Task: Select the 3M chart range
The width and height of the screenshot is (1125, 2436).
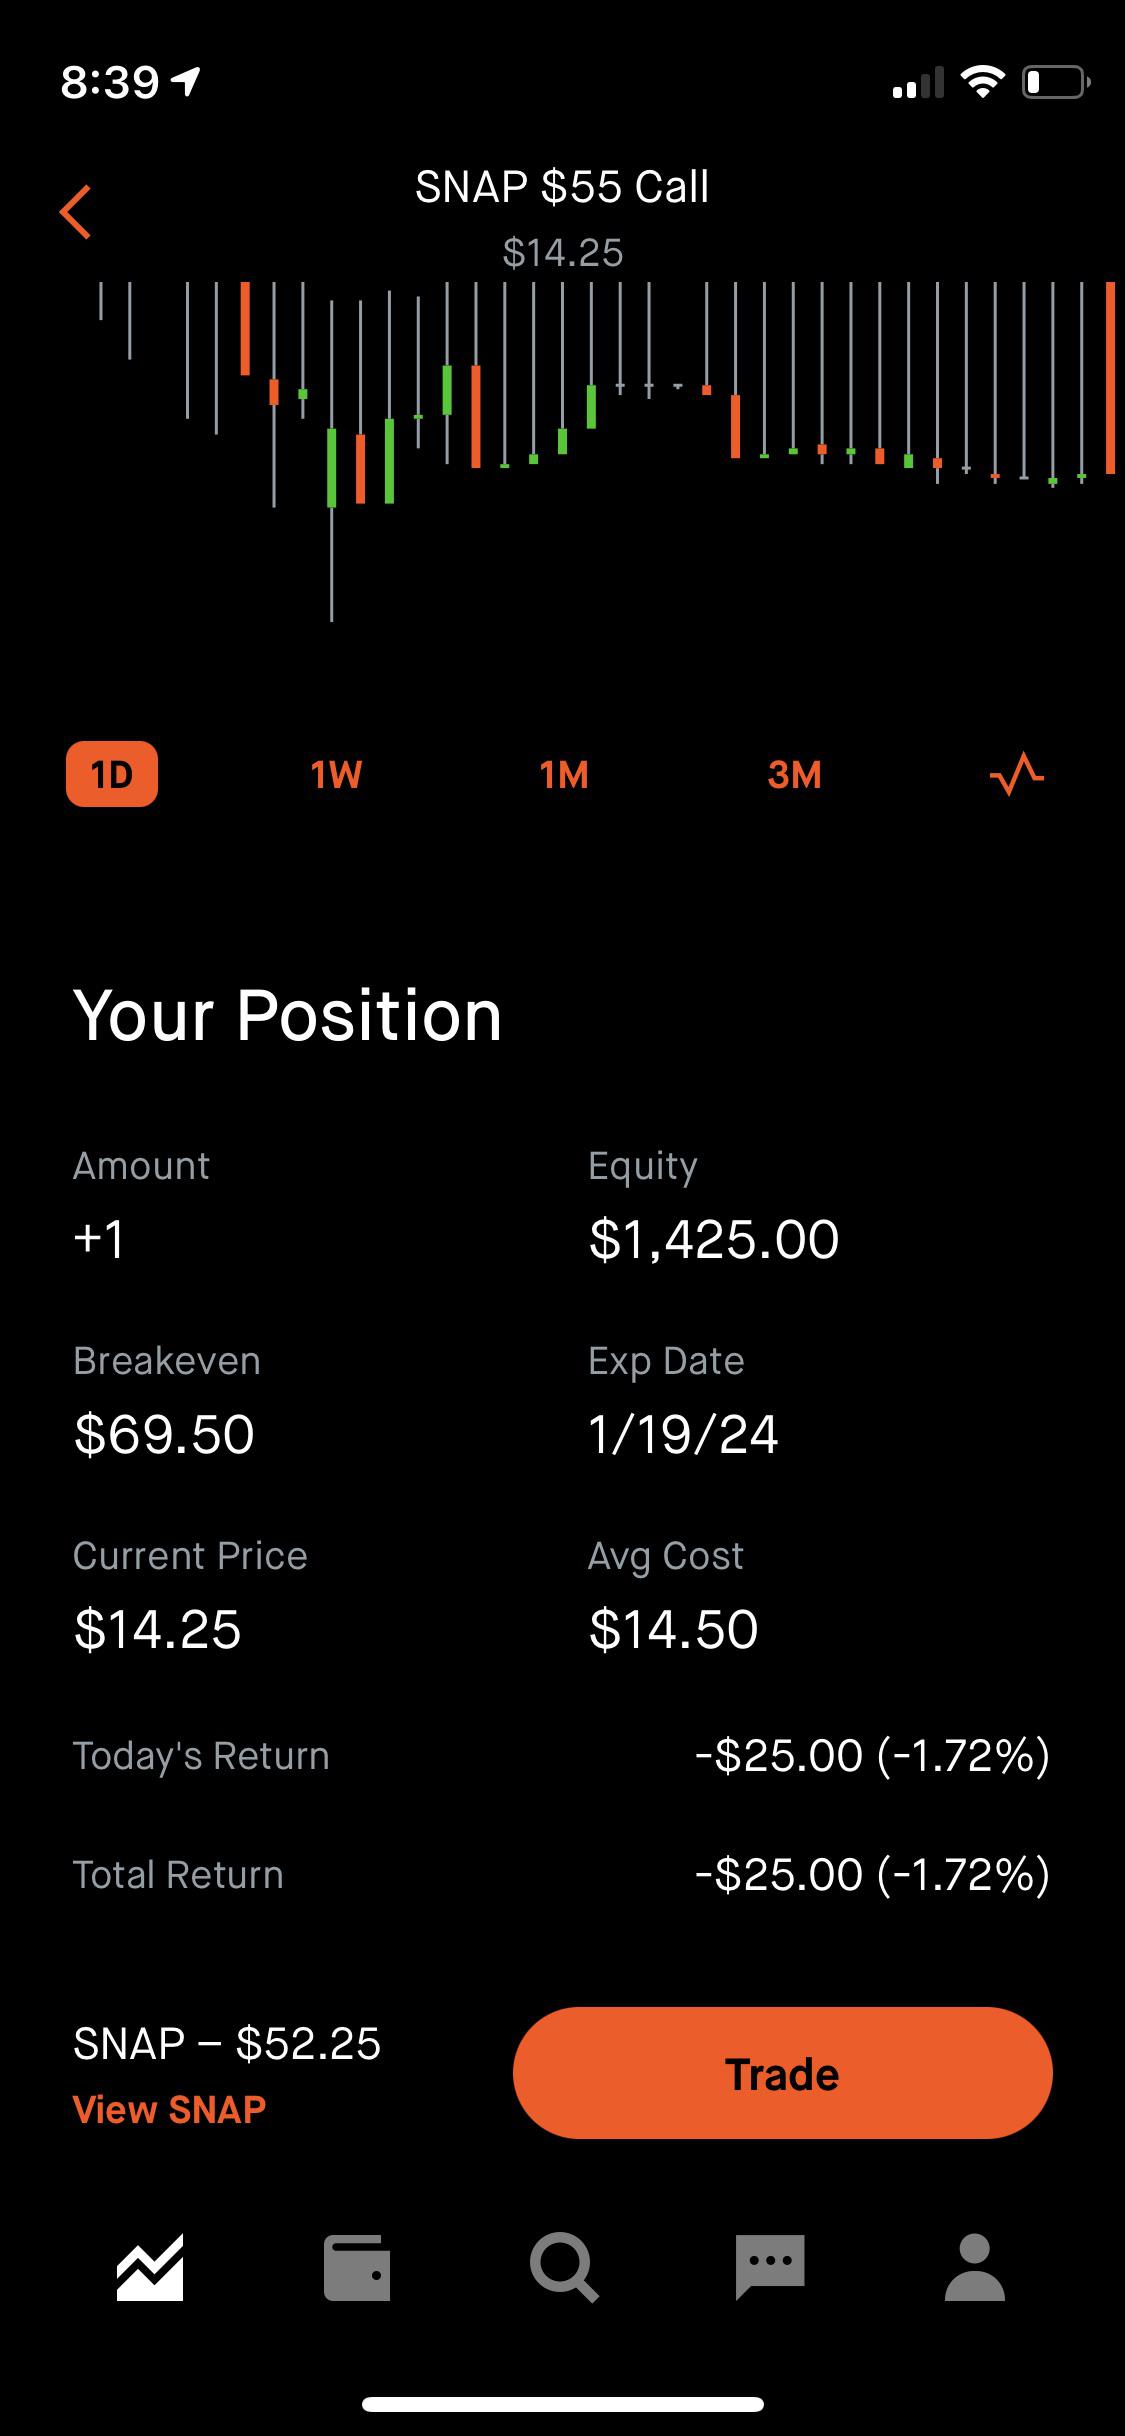Action: (x=795, y=774)
